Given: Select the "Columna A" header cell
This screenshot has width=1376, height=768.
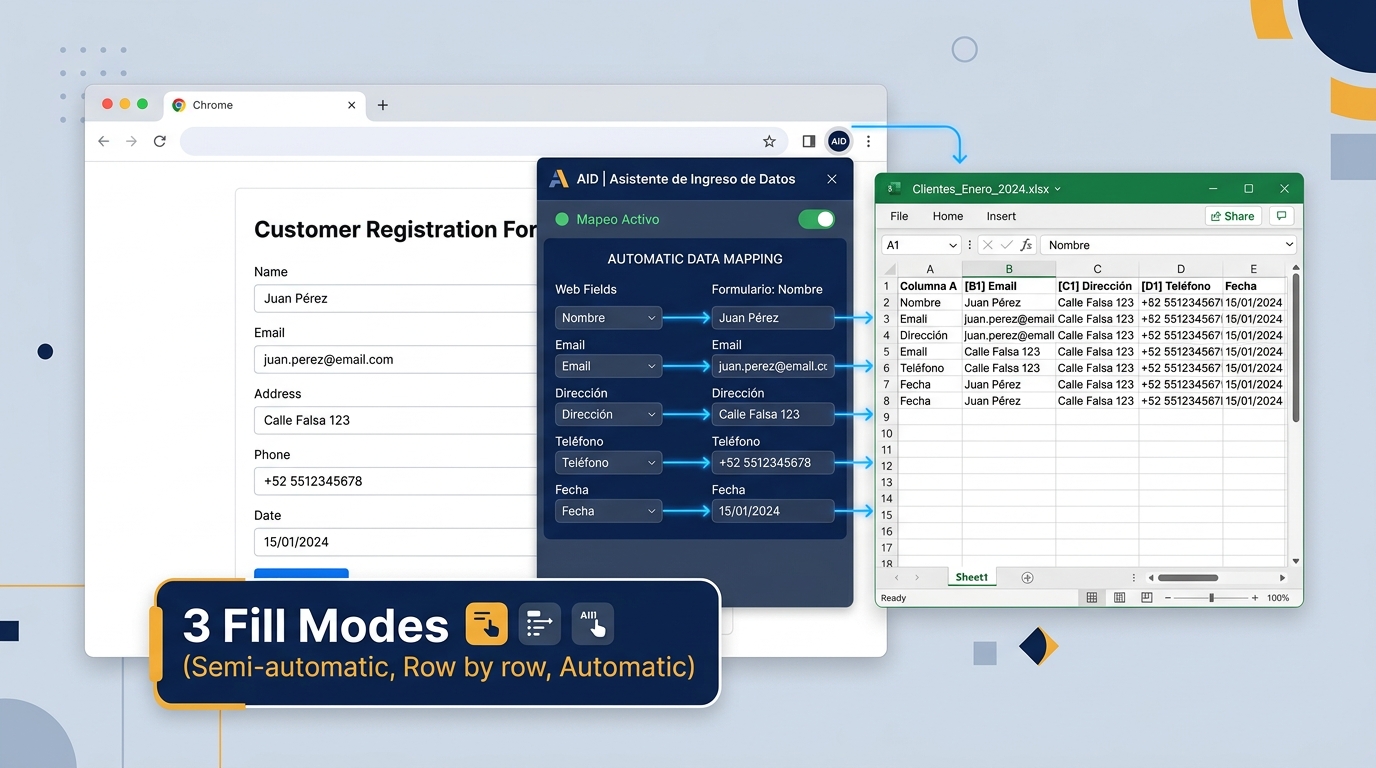Looking at the screenshot, I should click(929, 286).
